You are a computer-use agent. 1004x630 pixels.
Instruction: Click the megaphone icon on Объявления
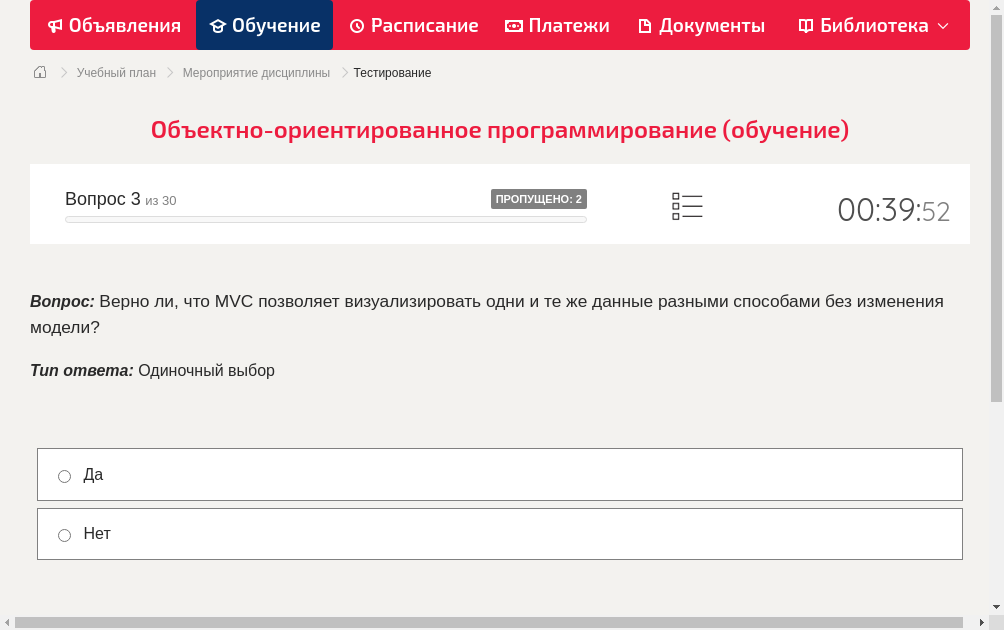click(55, 25)
